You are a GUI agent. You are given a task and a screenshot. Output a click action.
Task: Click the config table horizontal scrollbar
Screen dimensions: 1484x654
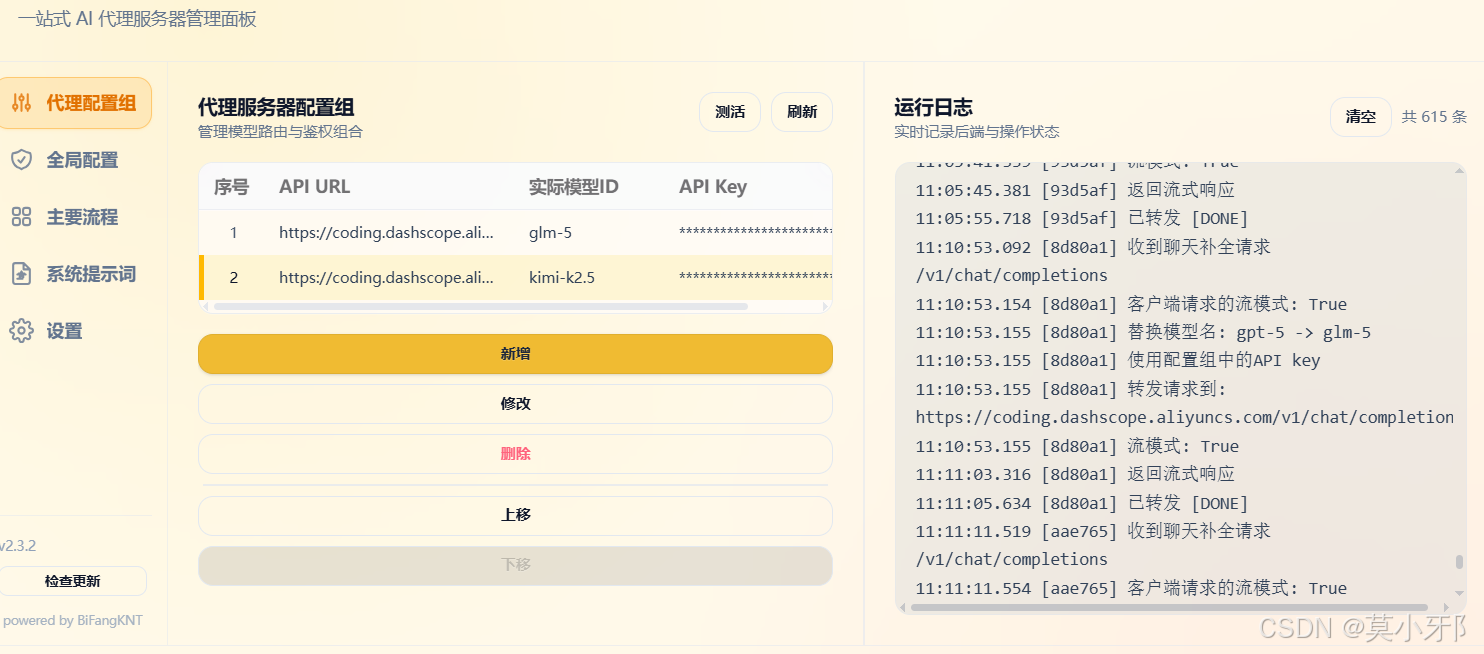click(482, 306)
